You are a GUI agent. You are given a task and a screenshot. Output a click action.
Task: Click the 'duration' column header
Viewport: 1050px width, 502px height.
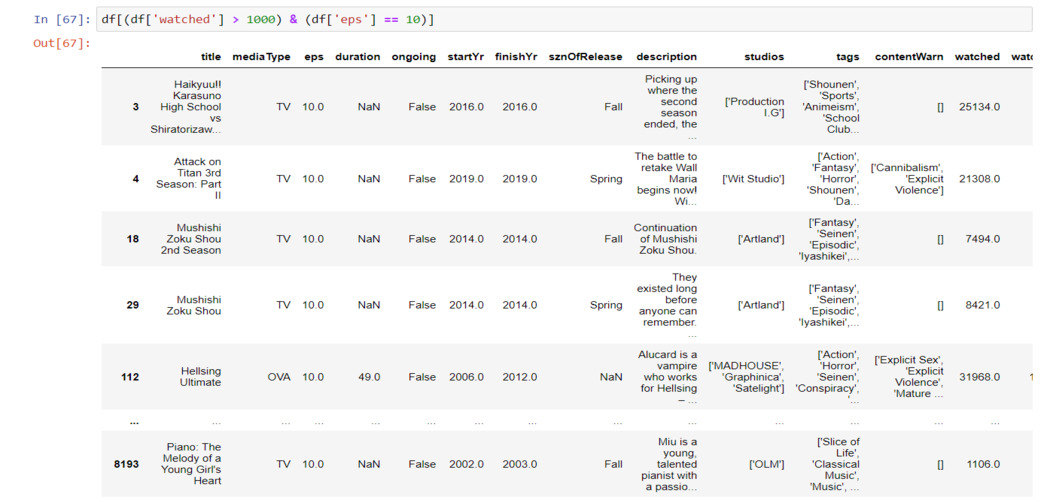357,57
